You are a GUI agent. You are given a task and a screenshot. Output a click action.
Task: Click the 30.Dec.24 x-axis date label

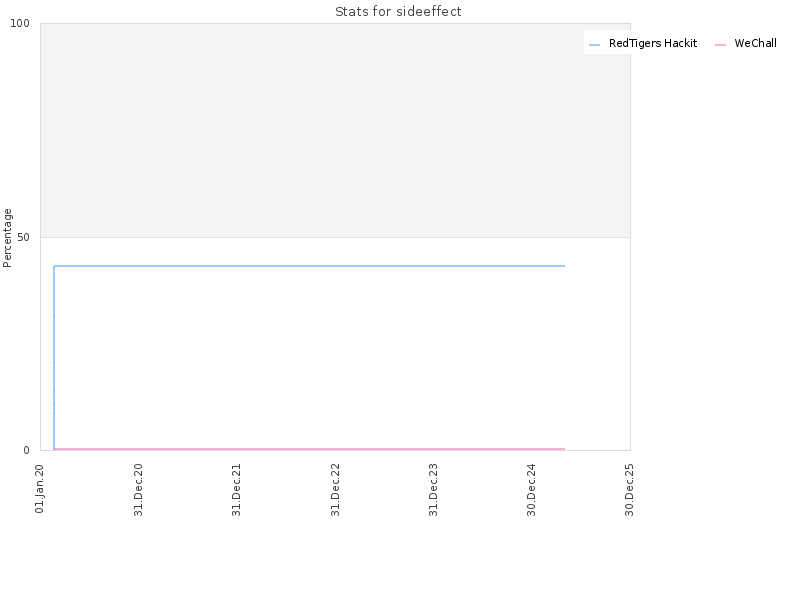coord(531,490)
